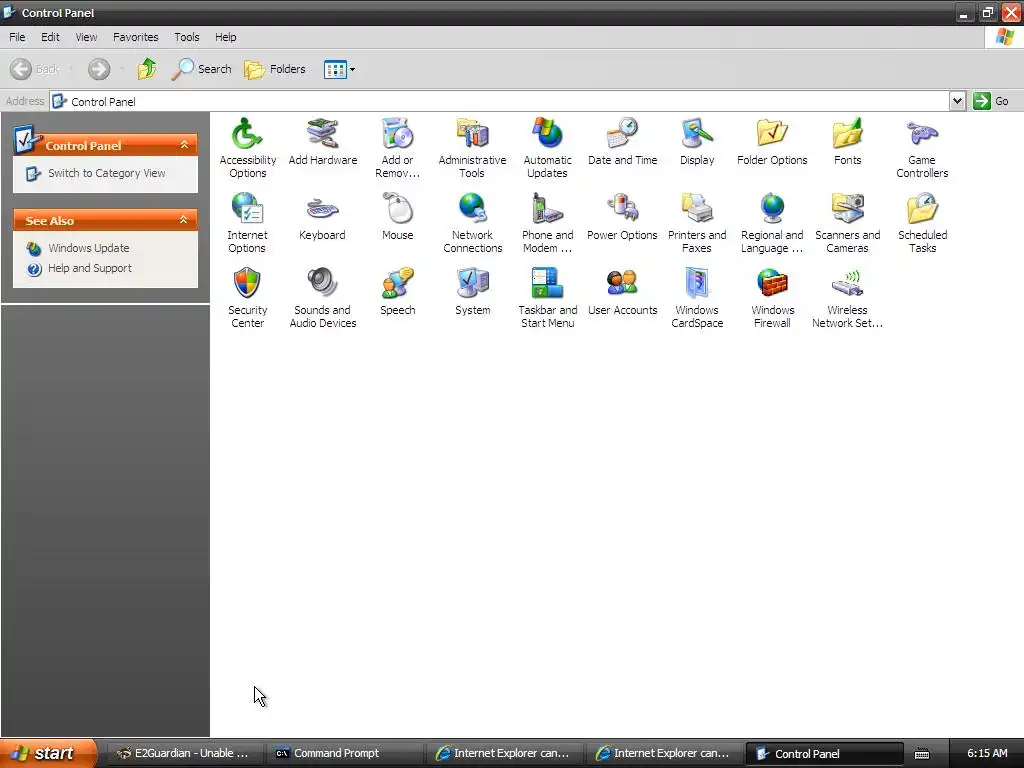Image resolution: width=1024 pixels, height=768 pixels.
Task: Click the clock showing 6:15 AM
Action: click(x=987, y=753)
